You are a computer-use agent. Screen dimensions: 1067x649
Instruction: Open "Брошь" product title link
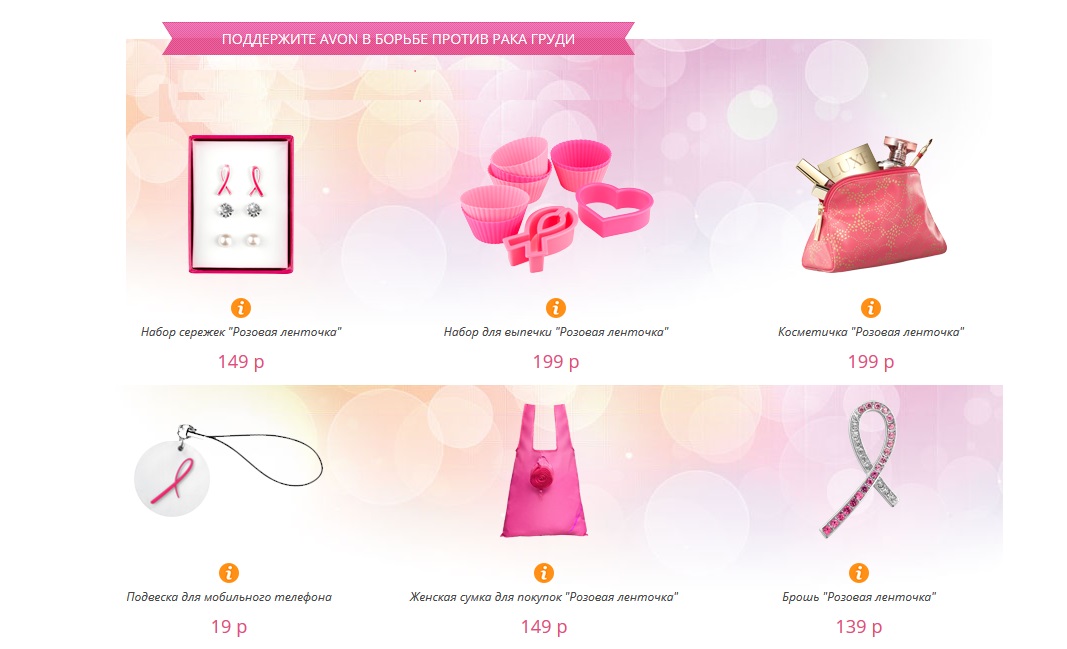(859, 597)
